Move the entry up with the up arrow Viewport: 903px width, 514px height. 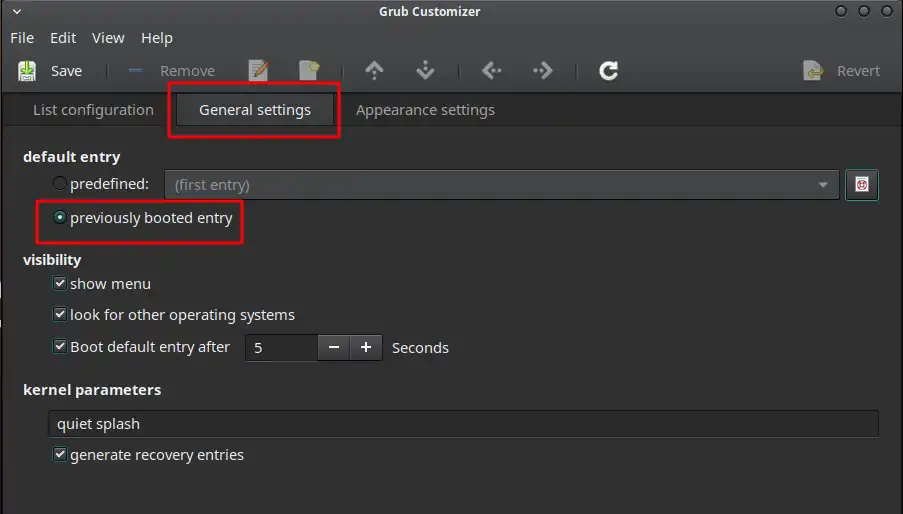[x=374, y=70]
